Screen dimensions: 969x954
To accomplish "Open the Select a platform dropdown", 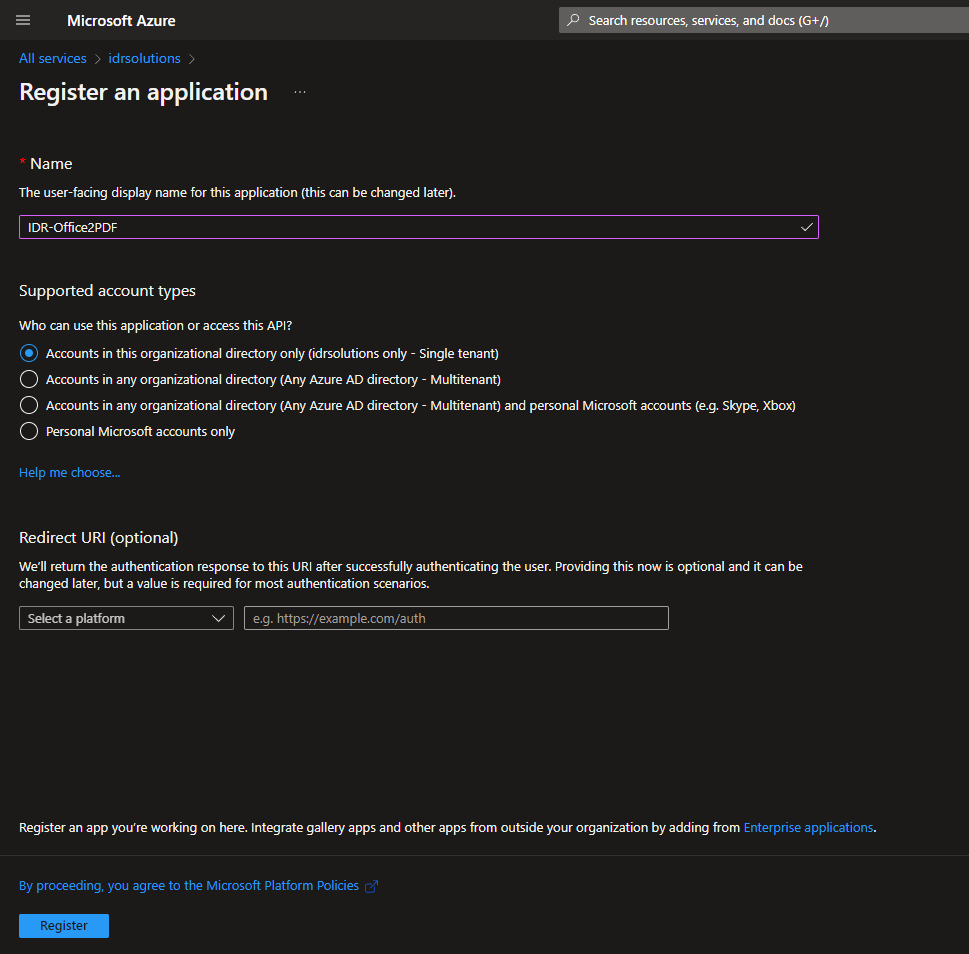I will point(126,618).
